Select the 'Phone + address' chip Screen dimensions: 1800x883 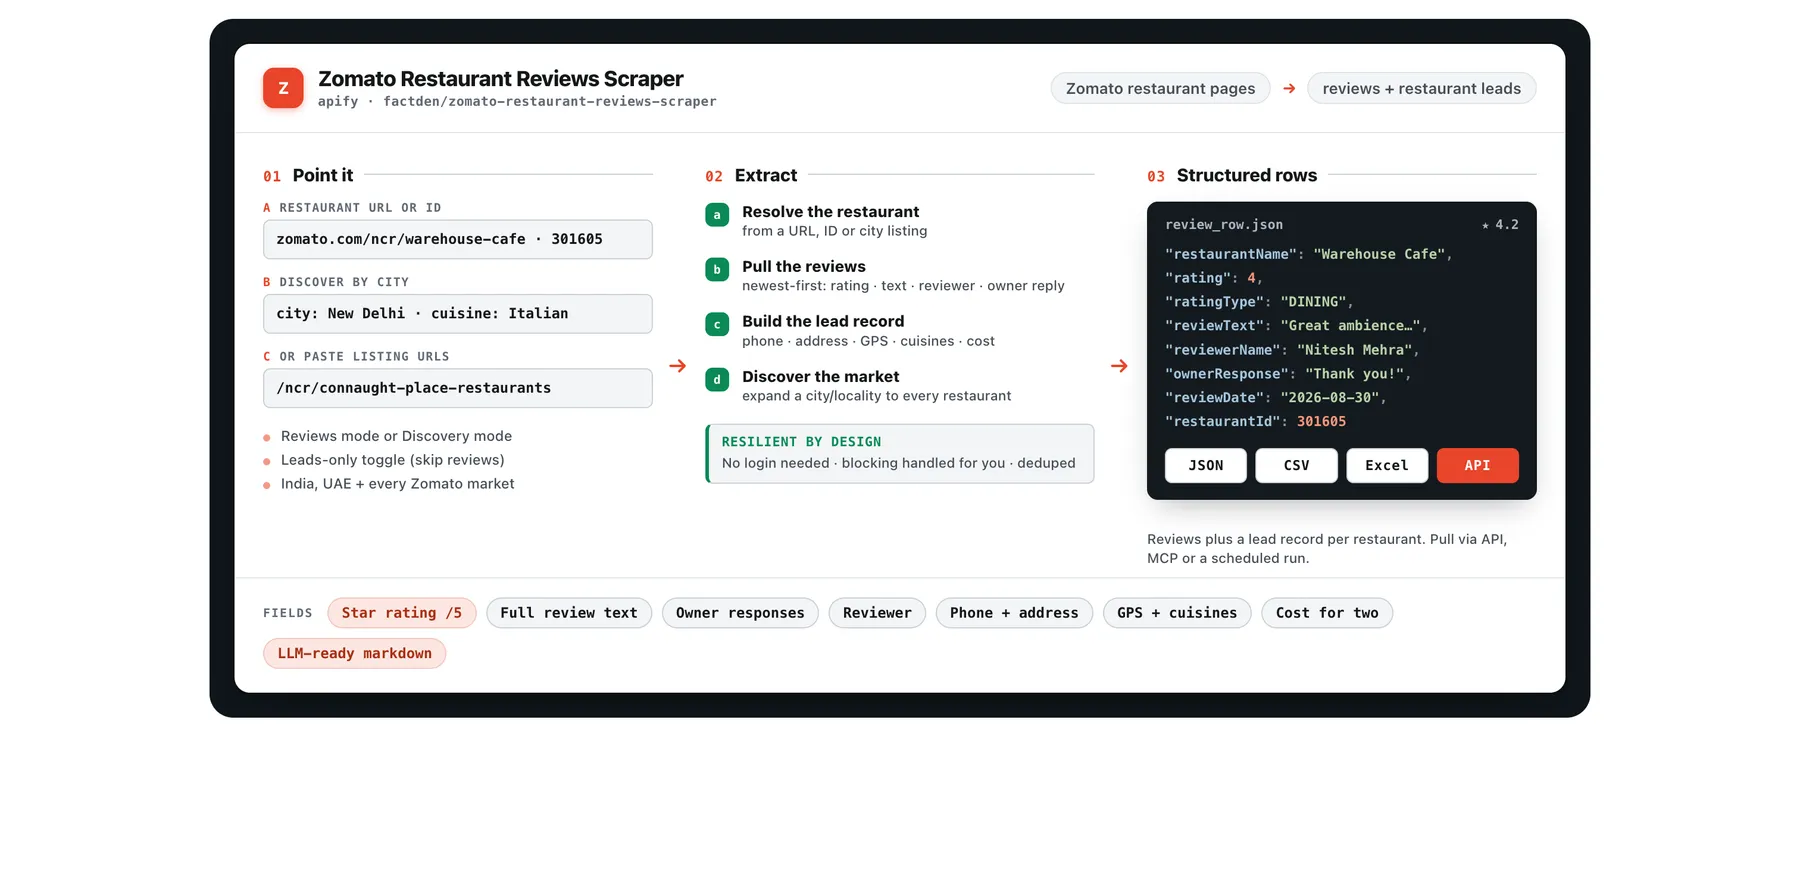point(1014,613)
